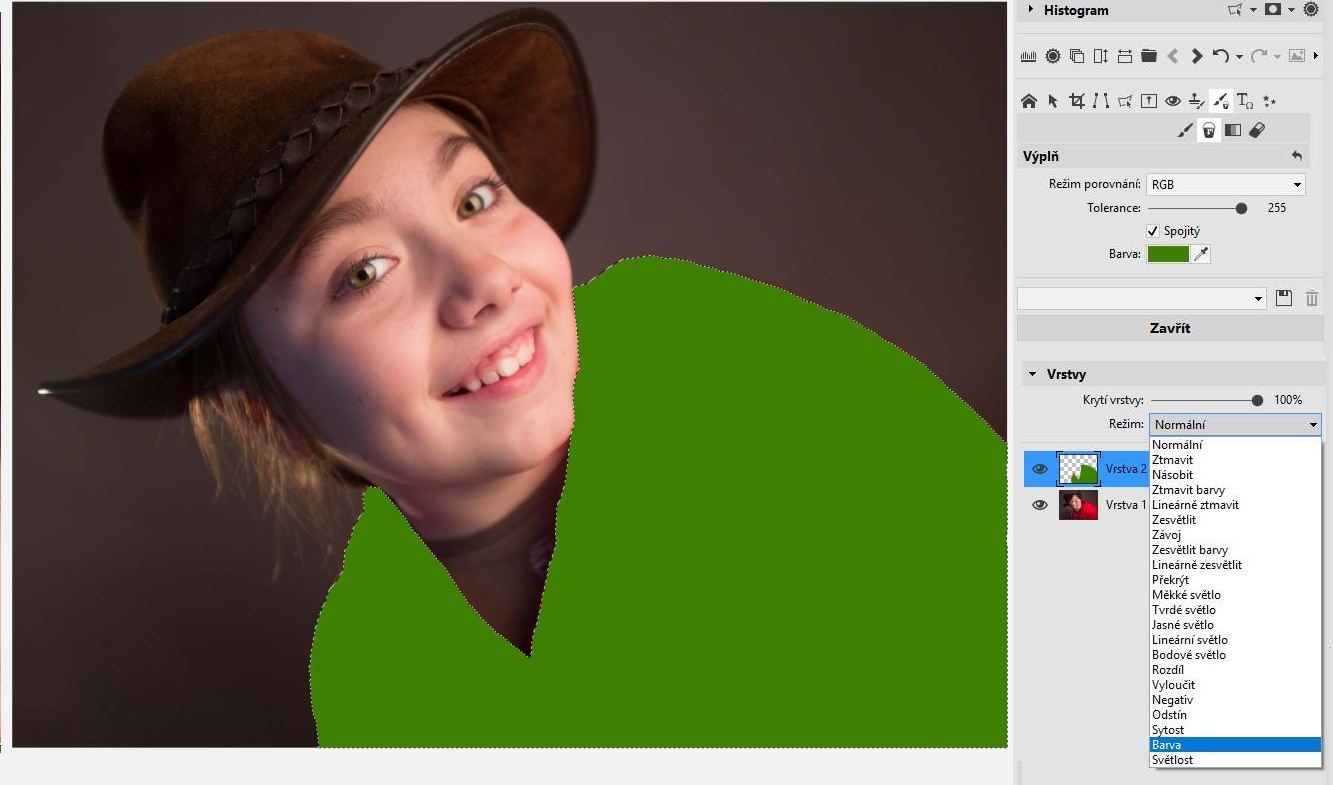
Task: Select the perspective lines tool
Action: pos(1100,101)
